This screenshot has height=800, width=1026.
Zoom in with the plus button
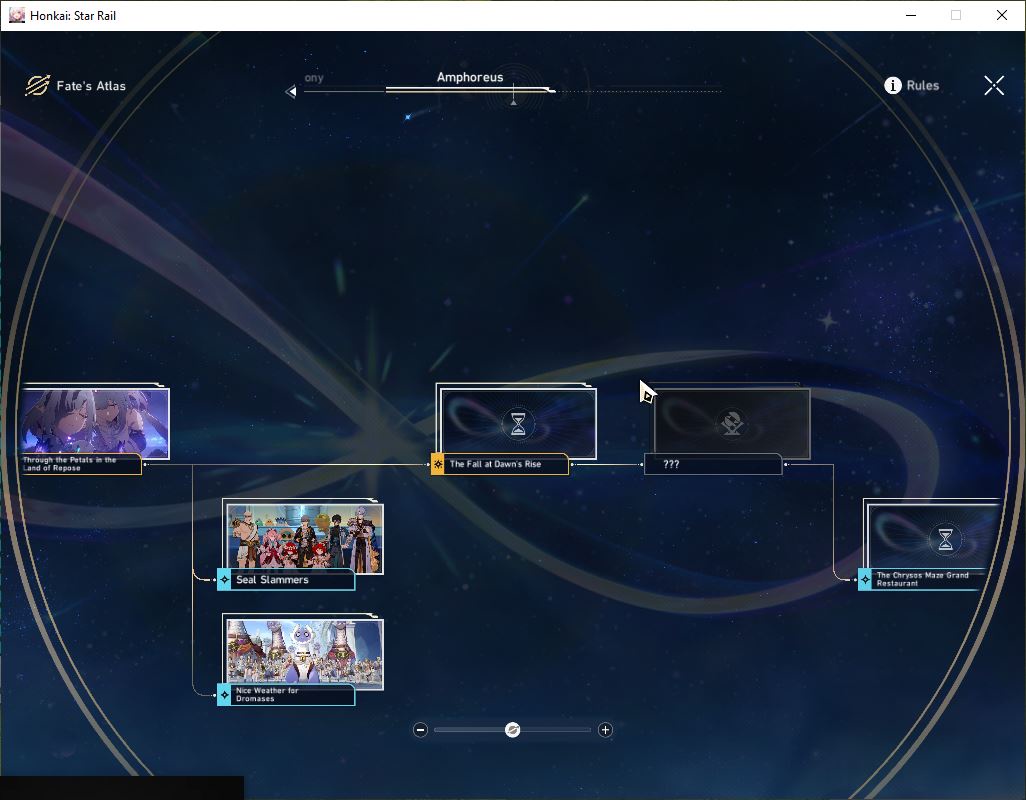[605, 729]
